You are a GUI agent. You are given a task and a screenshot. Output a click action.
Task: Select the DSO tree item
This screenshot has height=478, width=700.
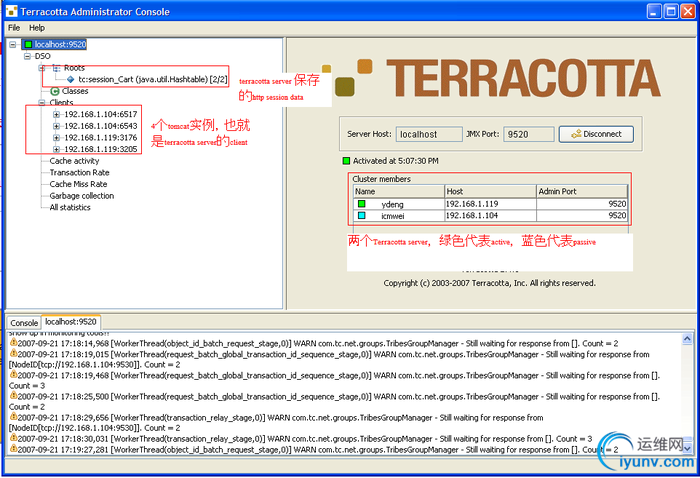42,56
